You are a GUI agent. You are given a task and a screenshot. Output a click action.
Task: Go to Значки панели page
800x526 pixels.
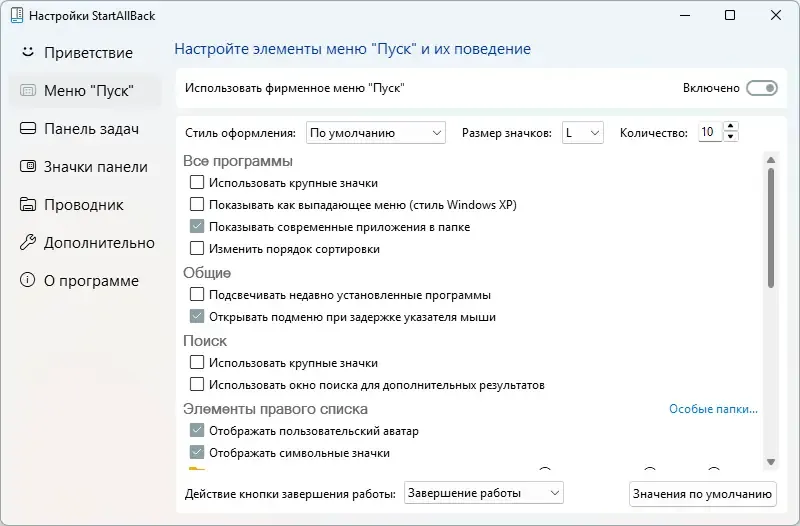coord(85,167)
